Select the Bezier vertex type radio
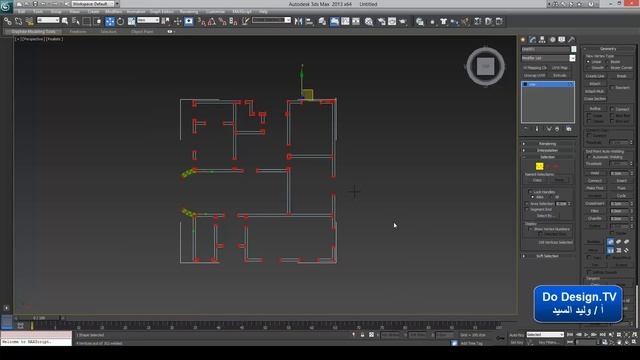The height and width of the screenshot is (360, 640). (x=608, y=62)
